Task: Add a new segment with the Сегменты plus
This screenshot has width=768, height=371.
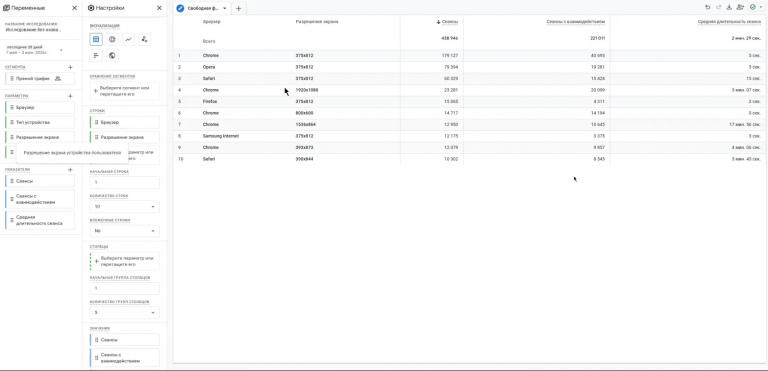Action: (70, 67)
